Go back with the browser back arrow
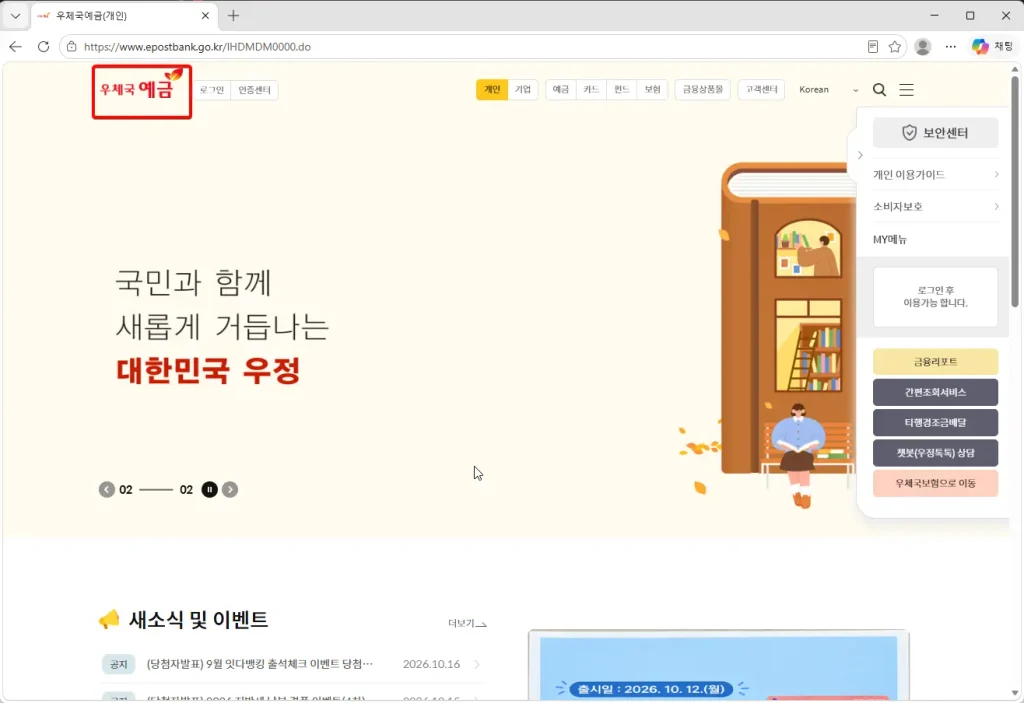Screen dimensions: 1024x703 coord(16,46)
